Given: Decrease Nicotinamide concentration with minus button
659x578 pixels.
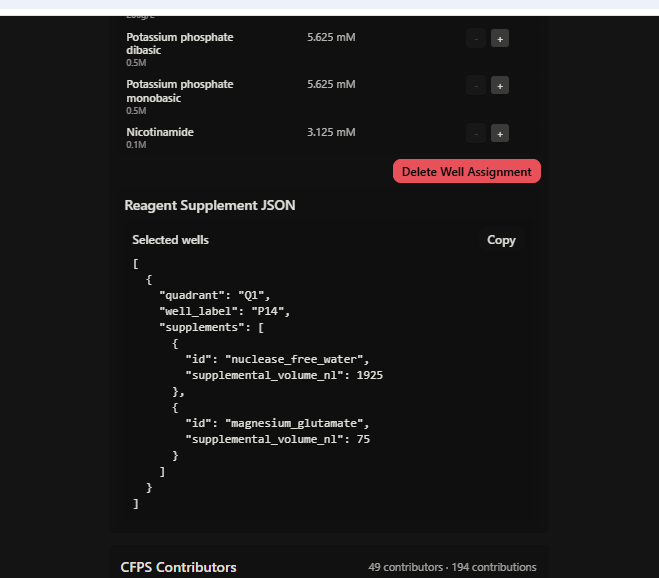Looking at the screenshot, I should coord(476,134).
